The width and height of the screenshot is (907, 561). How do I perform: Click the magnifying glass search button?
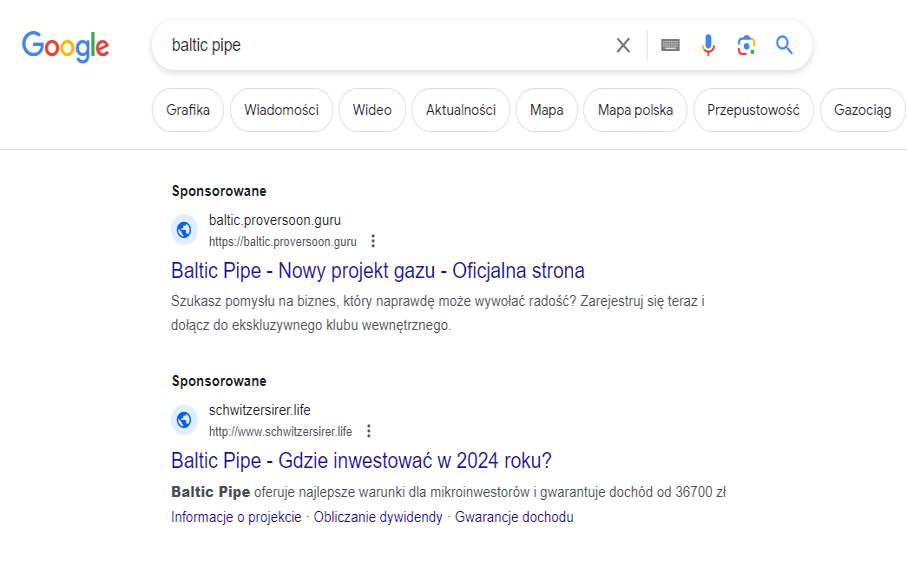point(784,45)
